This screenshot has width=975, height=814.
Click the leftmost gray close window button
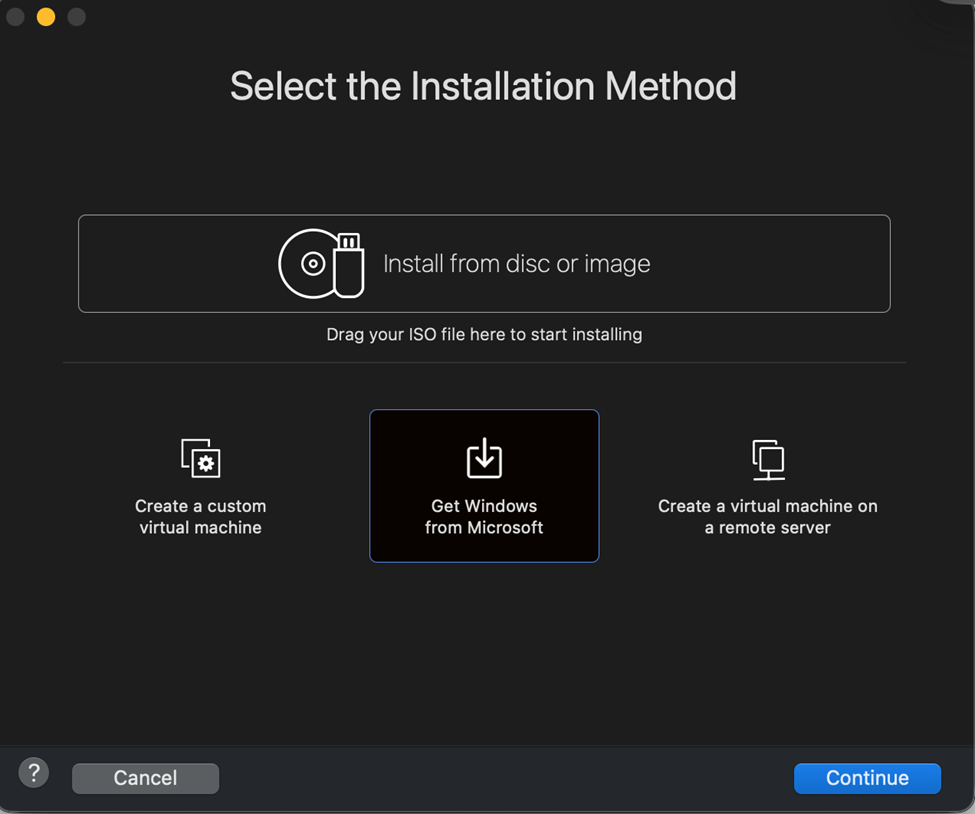16,17
